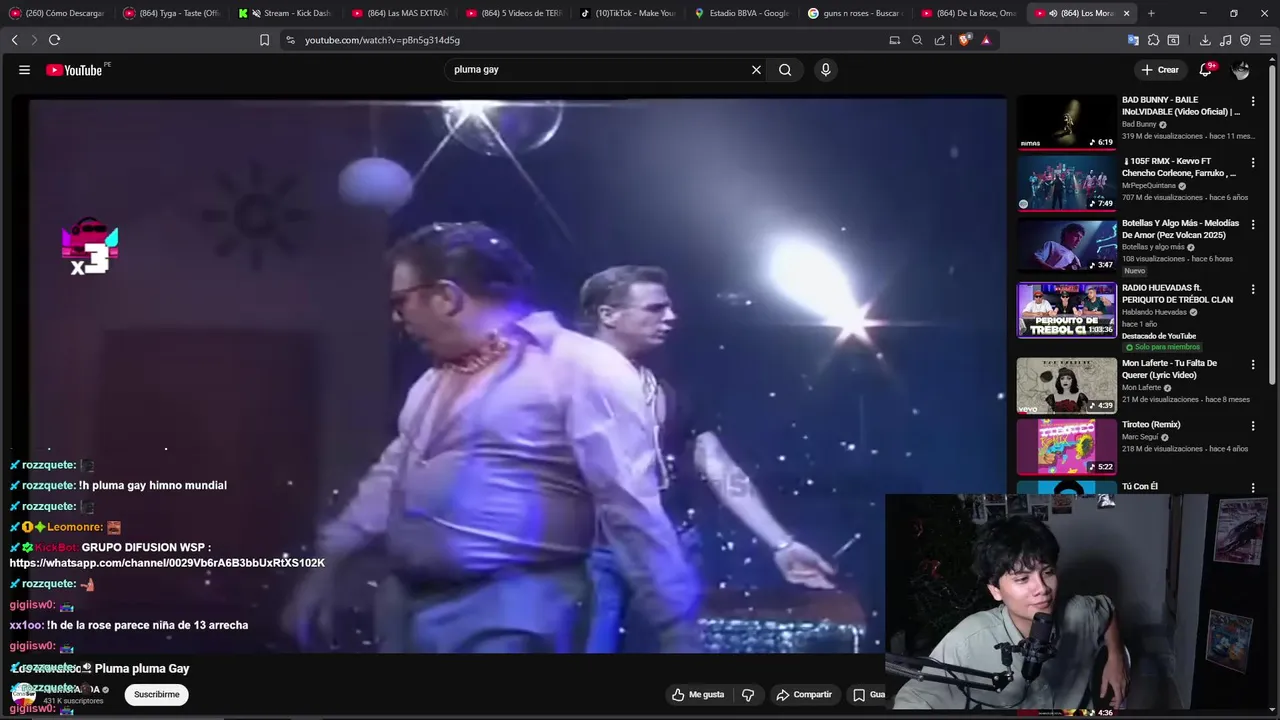
Task: Go forward with the browser forward arrow
Action: click(34, 40)
